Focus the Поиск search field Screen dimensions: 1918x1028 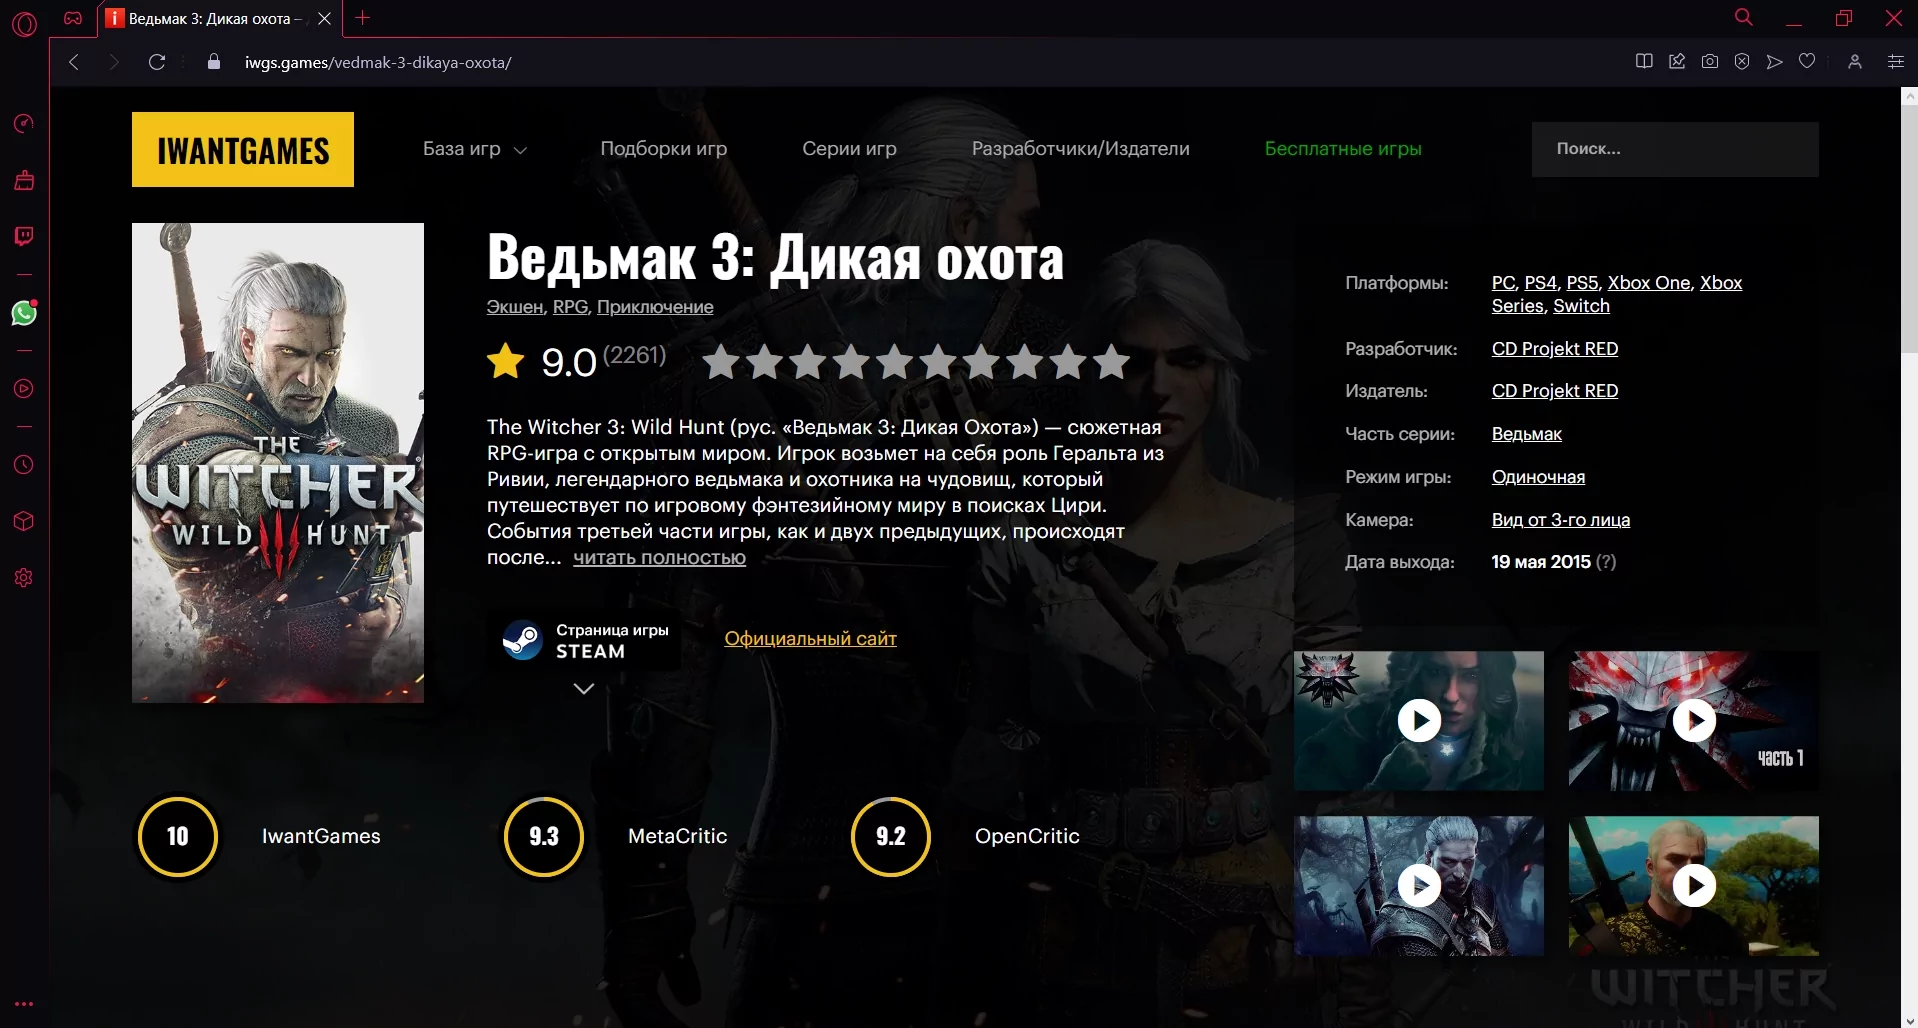click(1675, 149)
